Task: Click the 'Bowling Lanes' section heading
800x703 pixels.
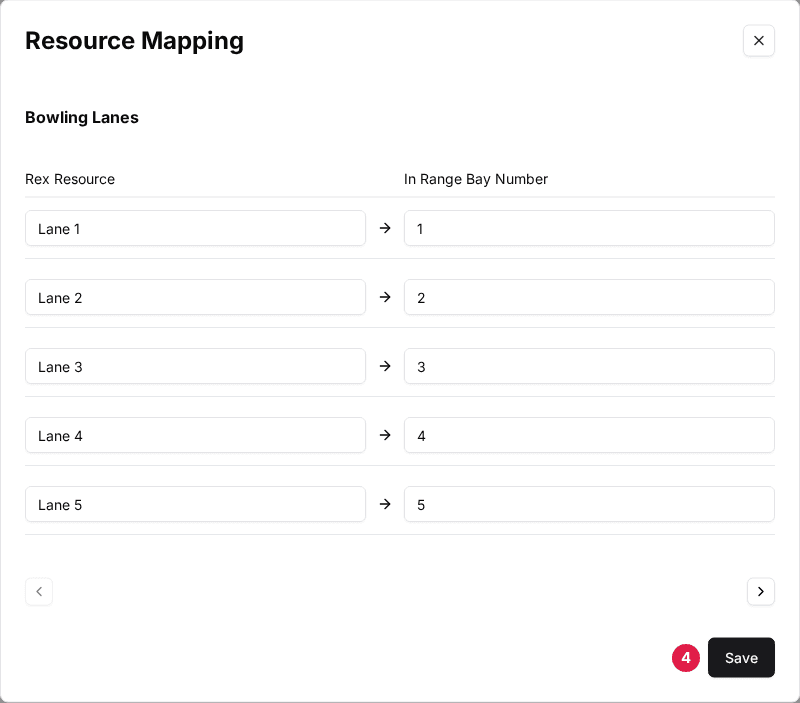Action: (x=82, y=117)
